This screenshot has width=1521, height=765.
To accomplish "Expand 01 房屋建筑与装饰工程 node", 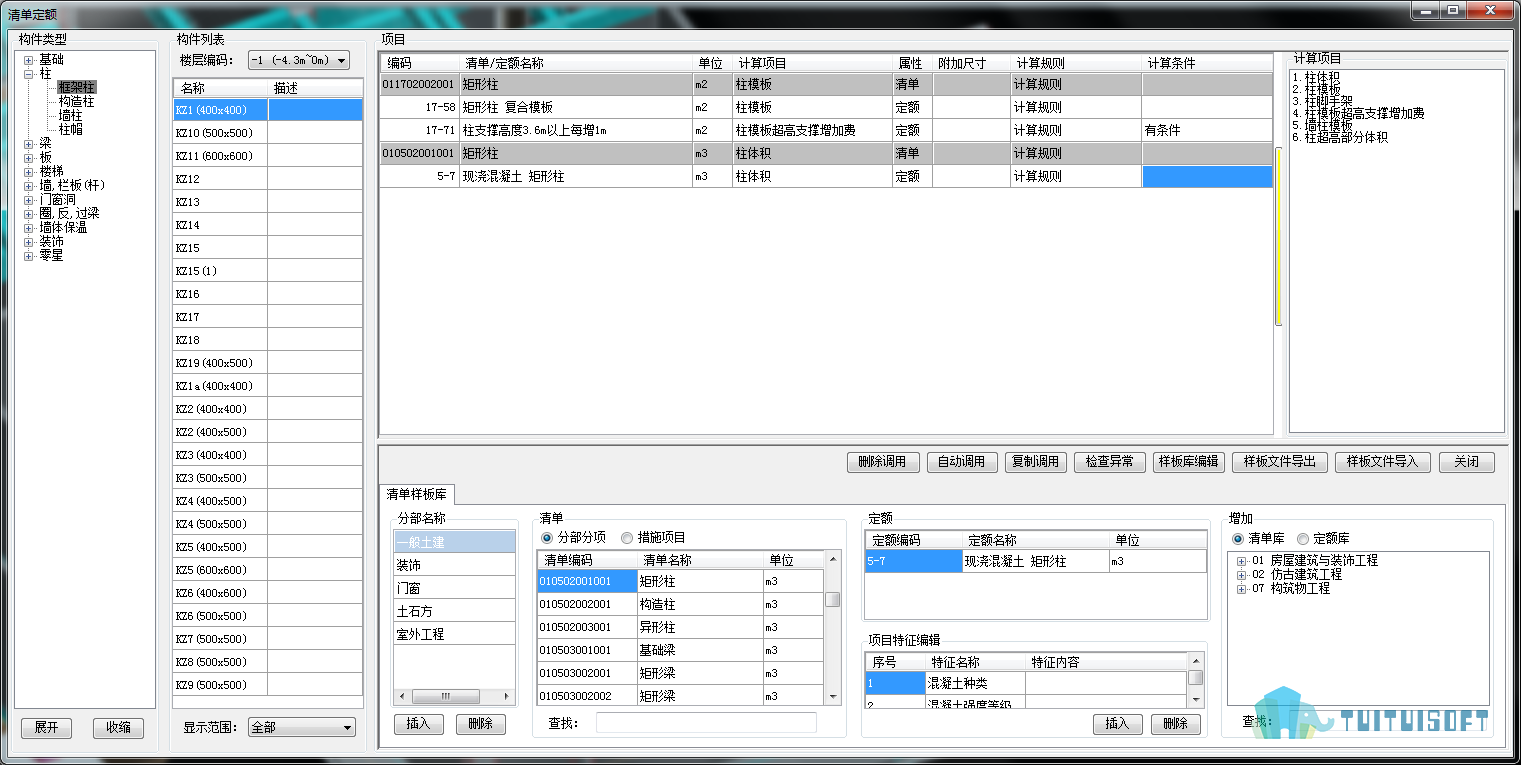I will [x=1242, y=561].
